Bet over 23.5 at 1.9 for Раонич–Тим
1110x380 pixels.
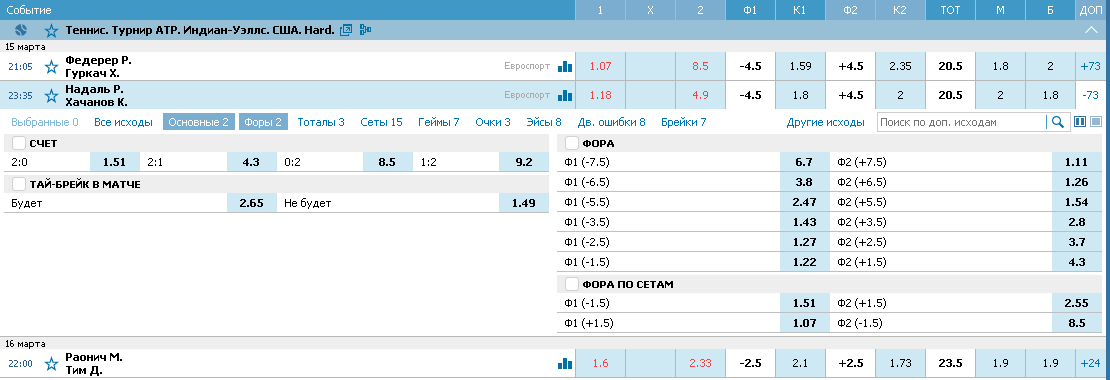coord(1050,364)
